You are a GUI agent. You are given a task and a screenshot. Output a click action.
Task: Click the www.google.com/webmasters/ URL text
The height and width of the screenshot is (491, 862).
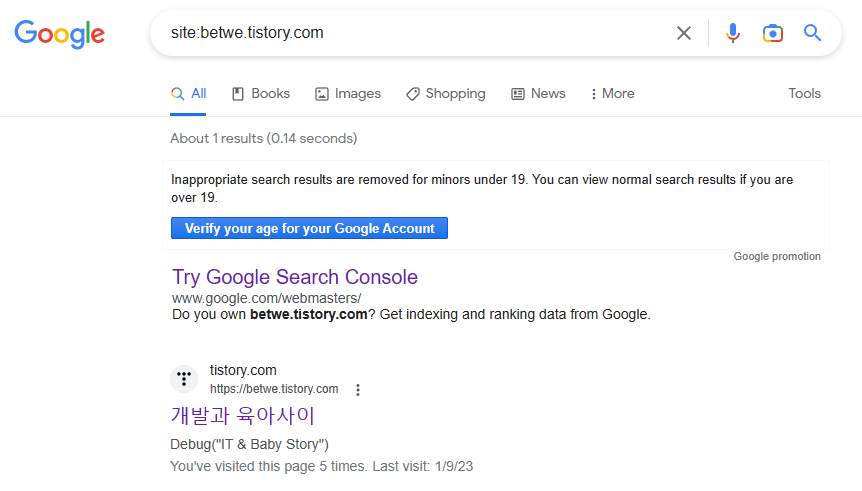[266, 298]
